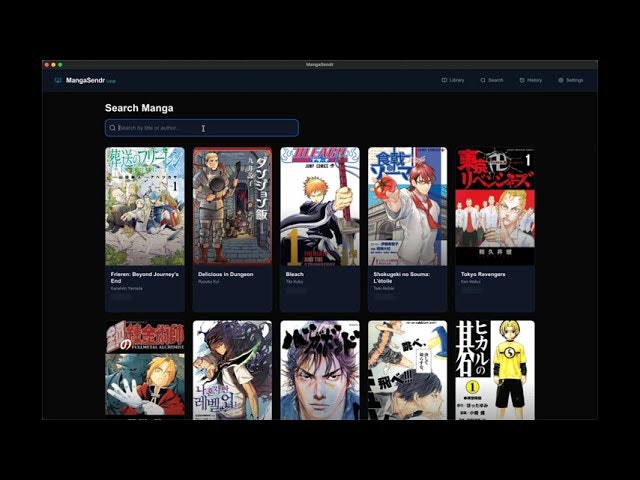
Task: Maximize the MangaSendr window with green button
Action: (x=60, y=65)
